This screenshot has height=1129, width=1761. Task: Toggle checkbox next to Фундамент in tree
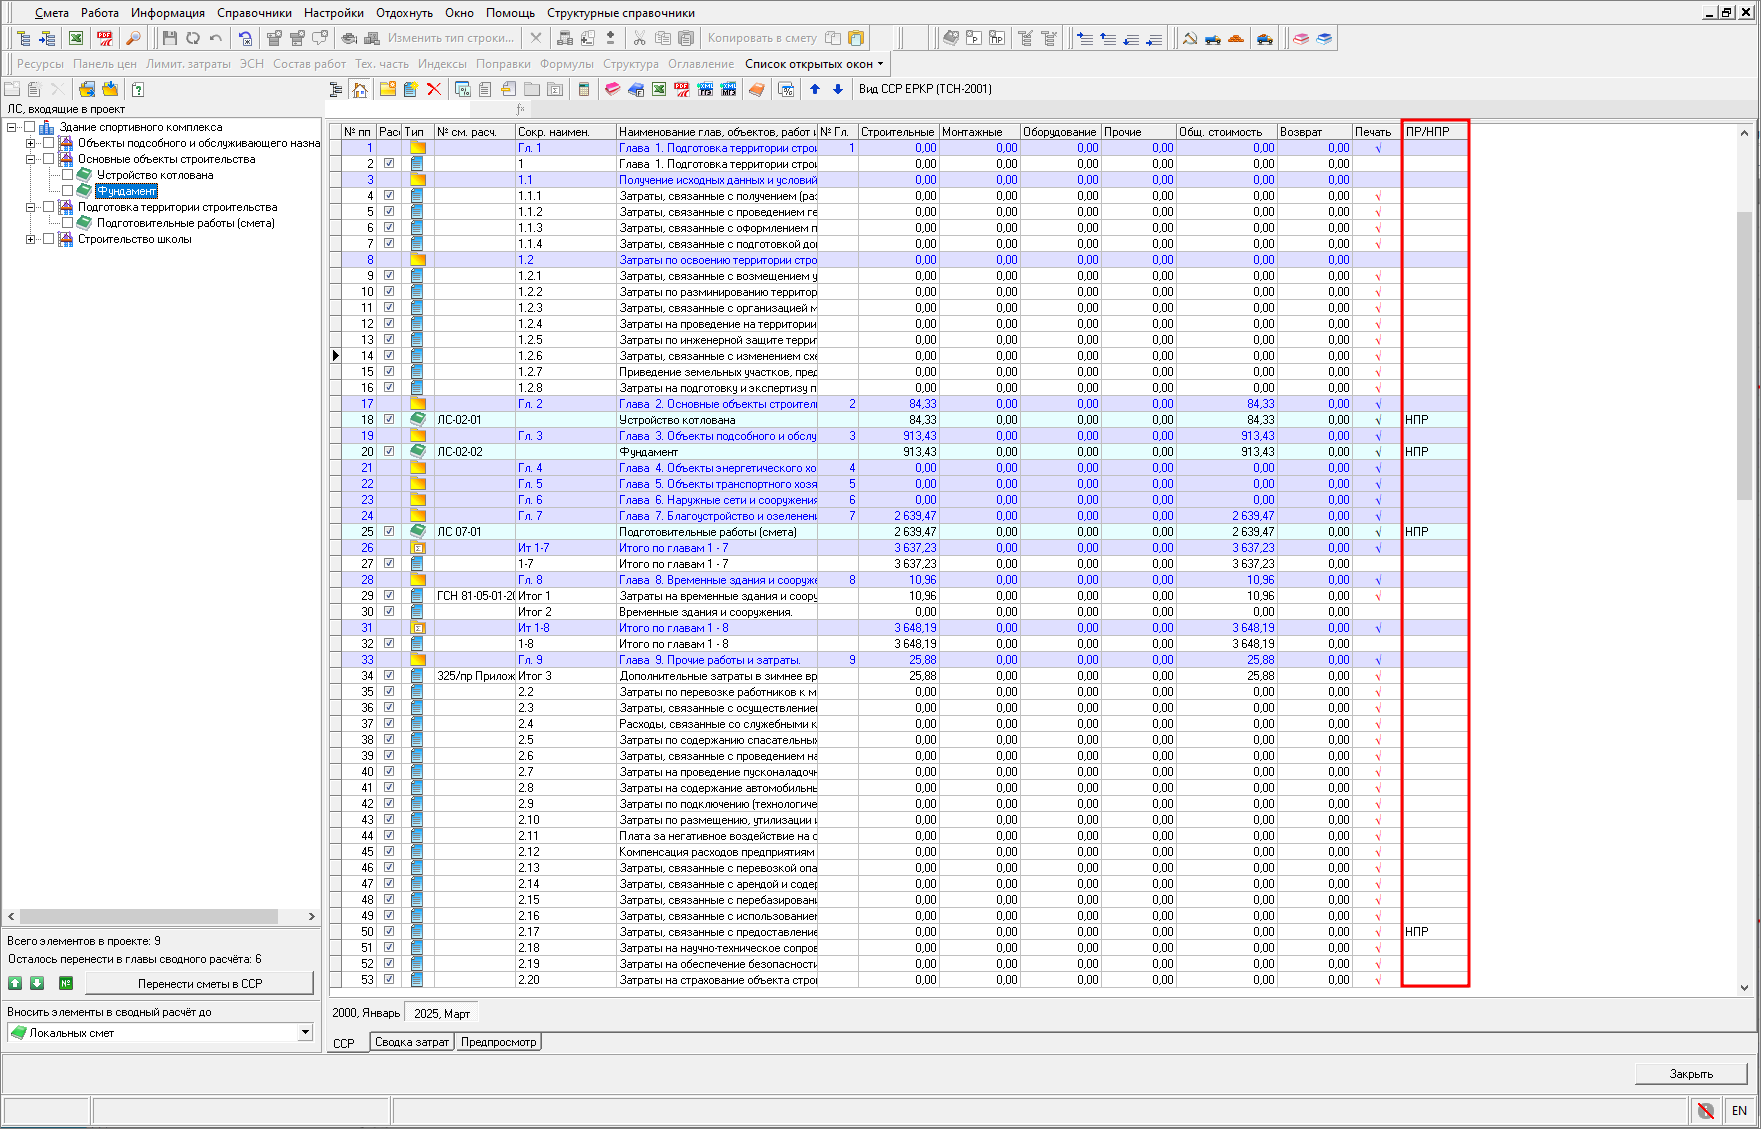[x=67, y=191]
